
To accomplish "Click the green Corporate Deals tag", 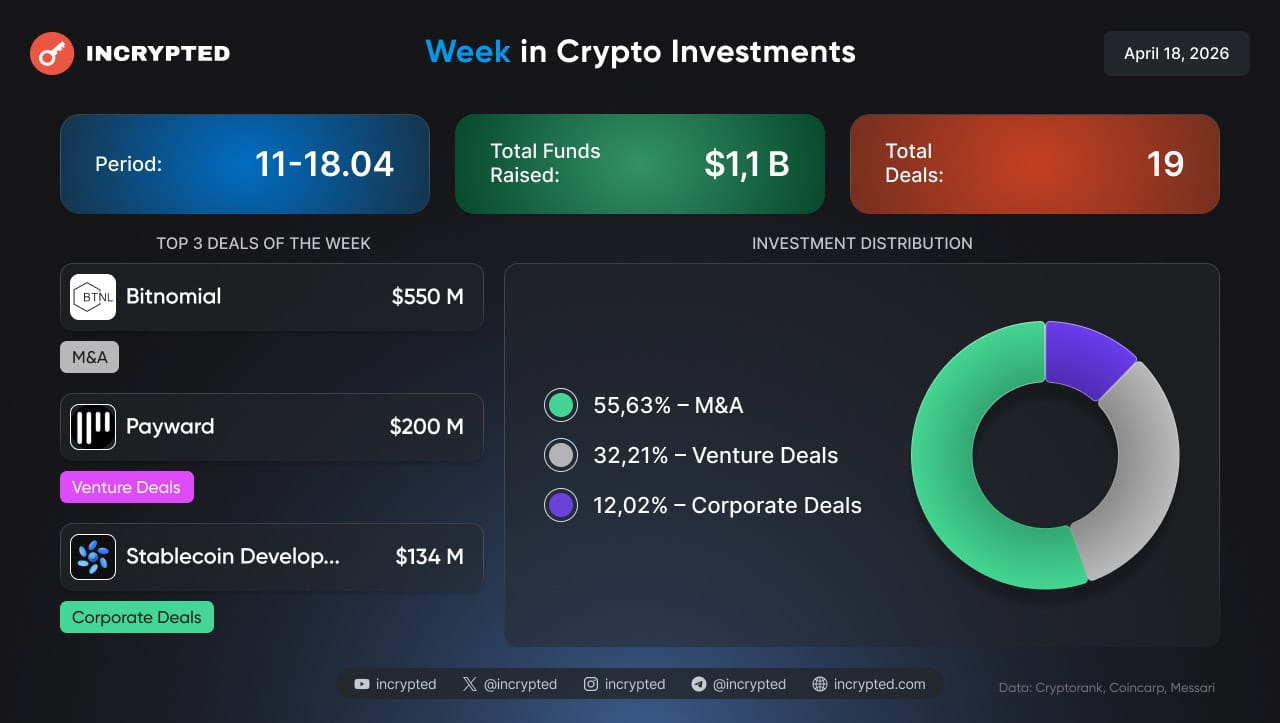I will [x=136, y=617].
